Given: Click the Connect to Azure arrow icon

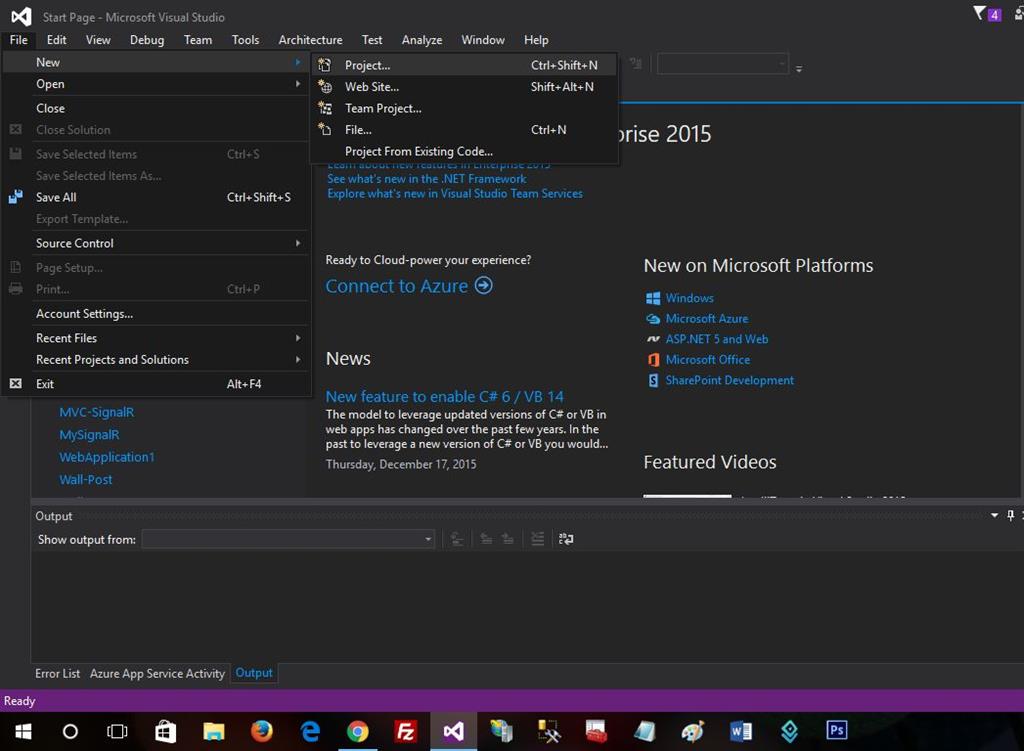Looking at the screenshot, I should click(x=483, y=286).
